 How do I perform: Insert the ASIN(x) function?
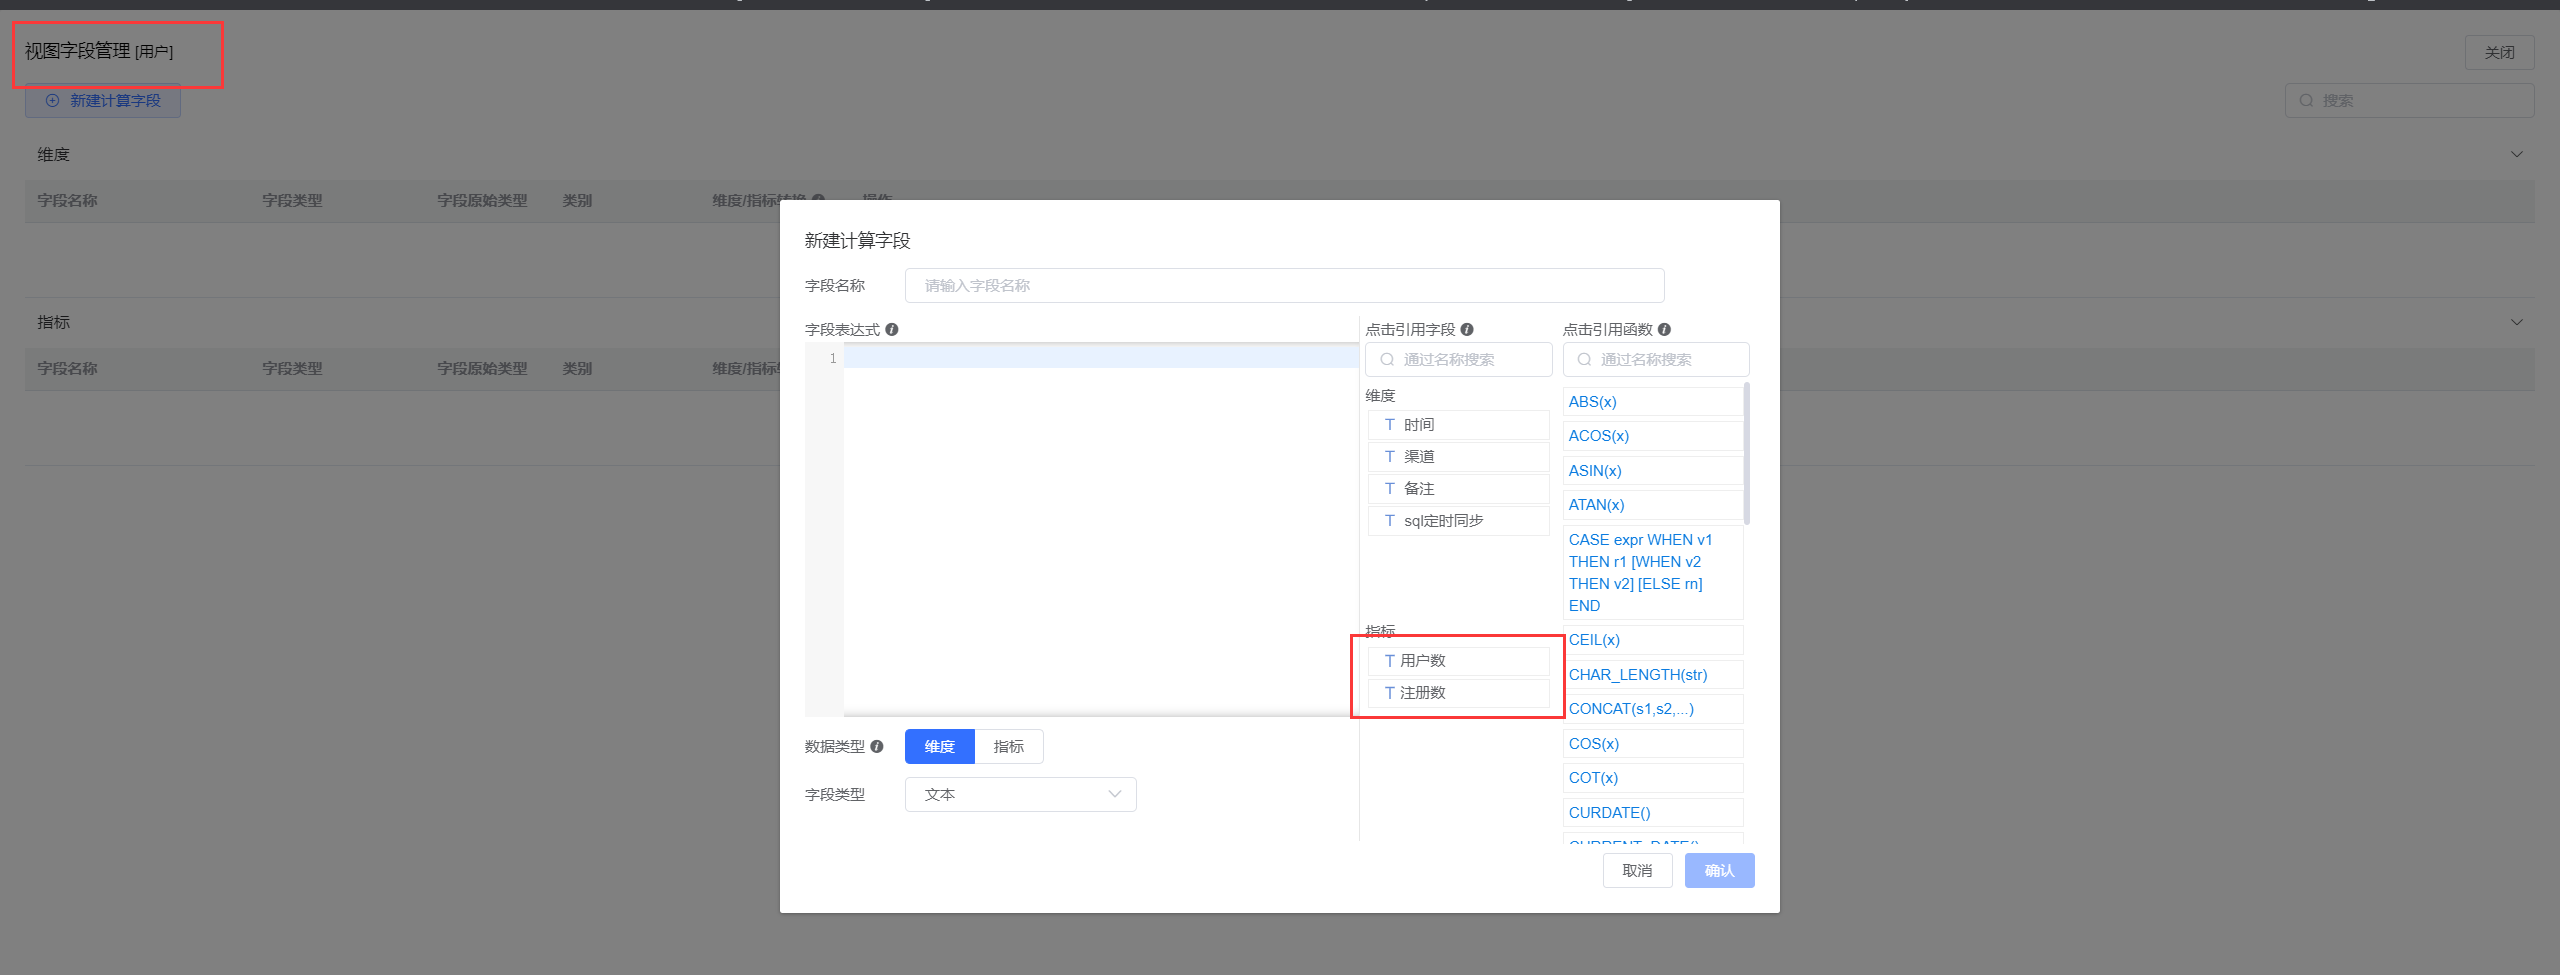pos(1652,470)
